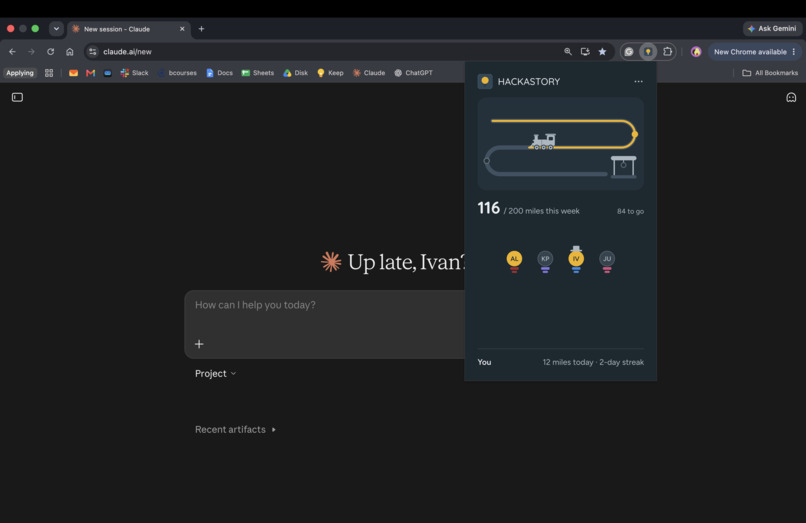Open the ChatGPT bookmark
The width and height of the screenshot is (806, 523).
[x=413, y=73]
